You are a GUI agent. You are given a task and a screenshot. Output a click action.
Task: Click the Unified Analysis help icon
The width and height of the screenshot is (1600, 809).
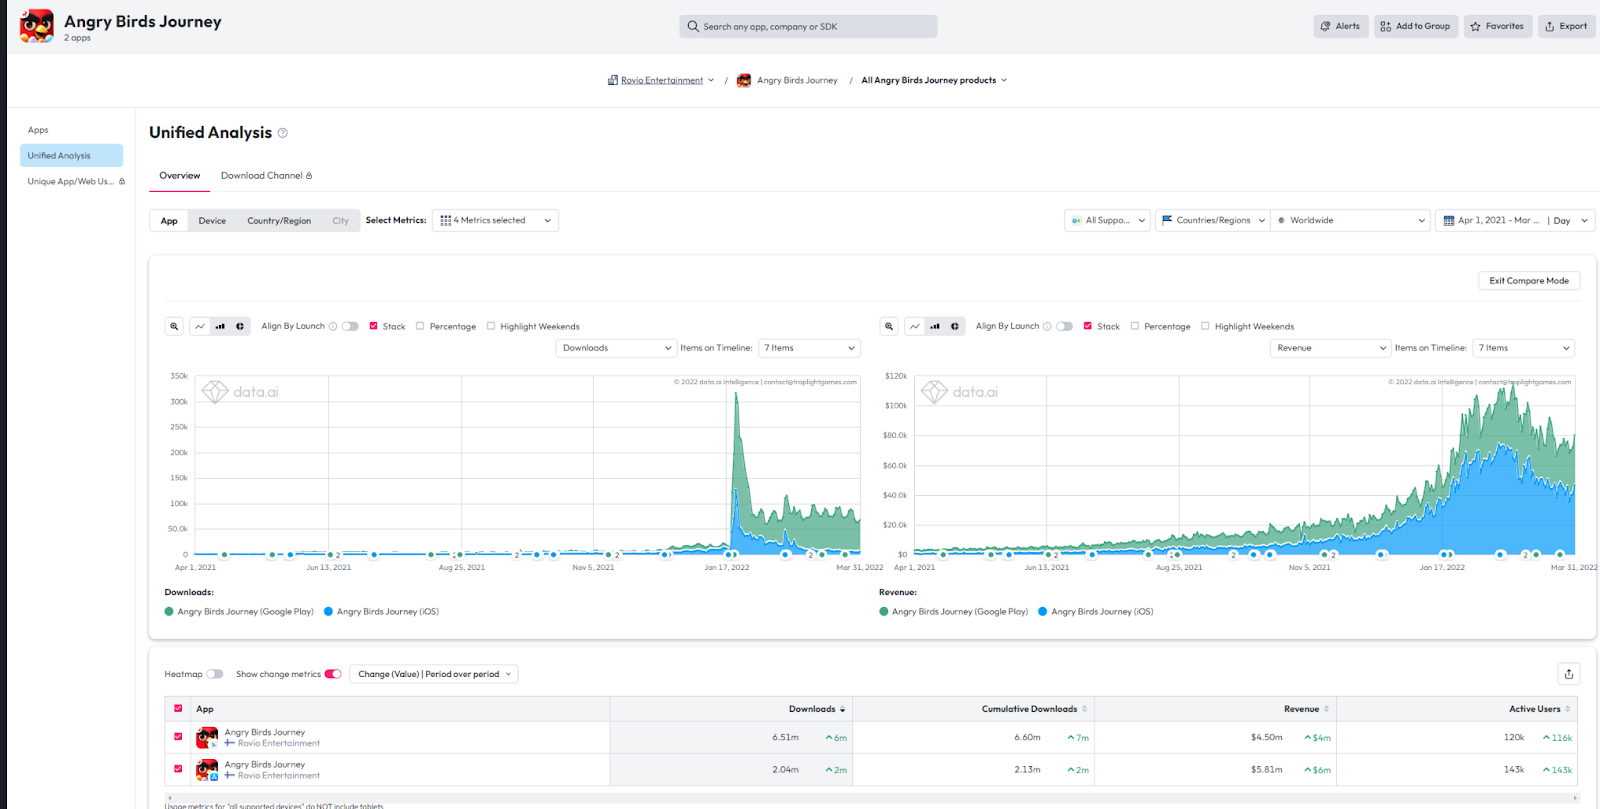pos(283,133)
